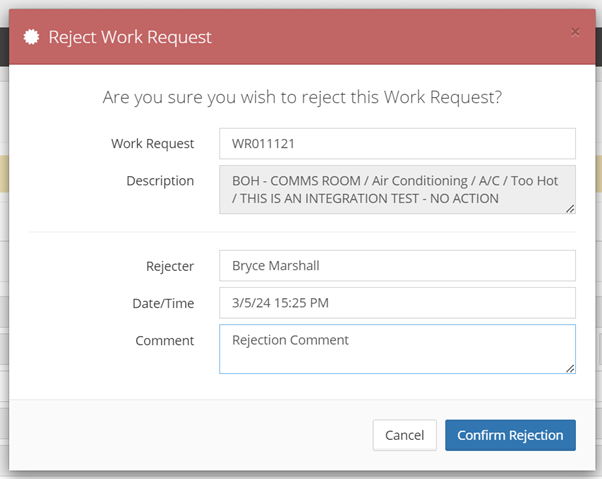Click the Work Request number field
The height and width of the screenshot is (479, 602).
click(x=397, y=143)
